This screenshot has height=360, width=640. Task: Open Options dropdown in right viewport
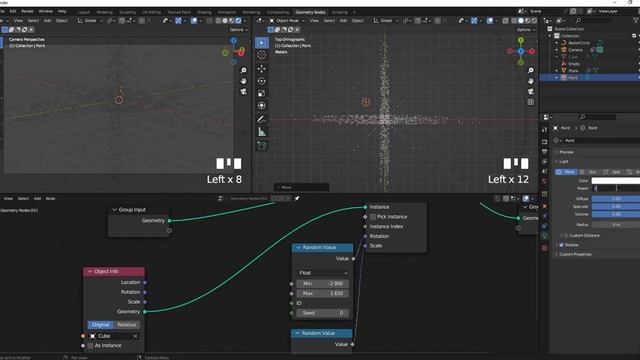(526, 30)
